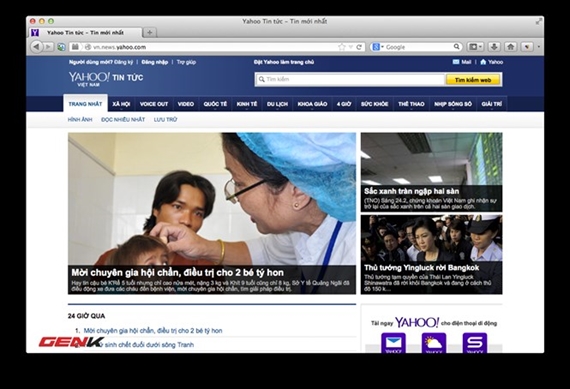Open the Google search engine selector dropdown
Screen dimensions: 570x389
(x=378, y=47)
